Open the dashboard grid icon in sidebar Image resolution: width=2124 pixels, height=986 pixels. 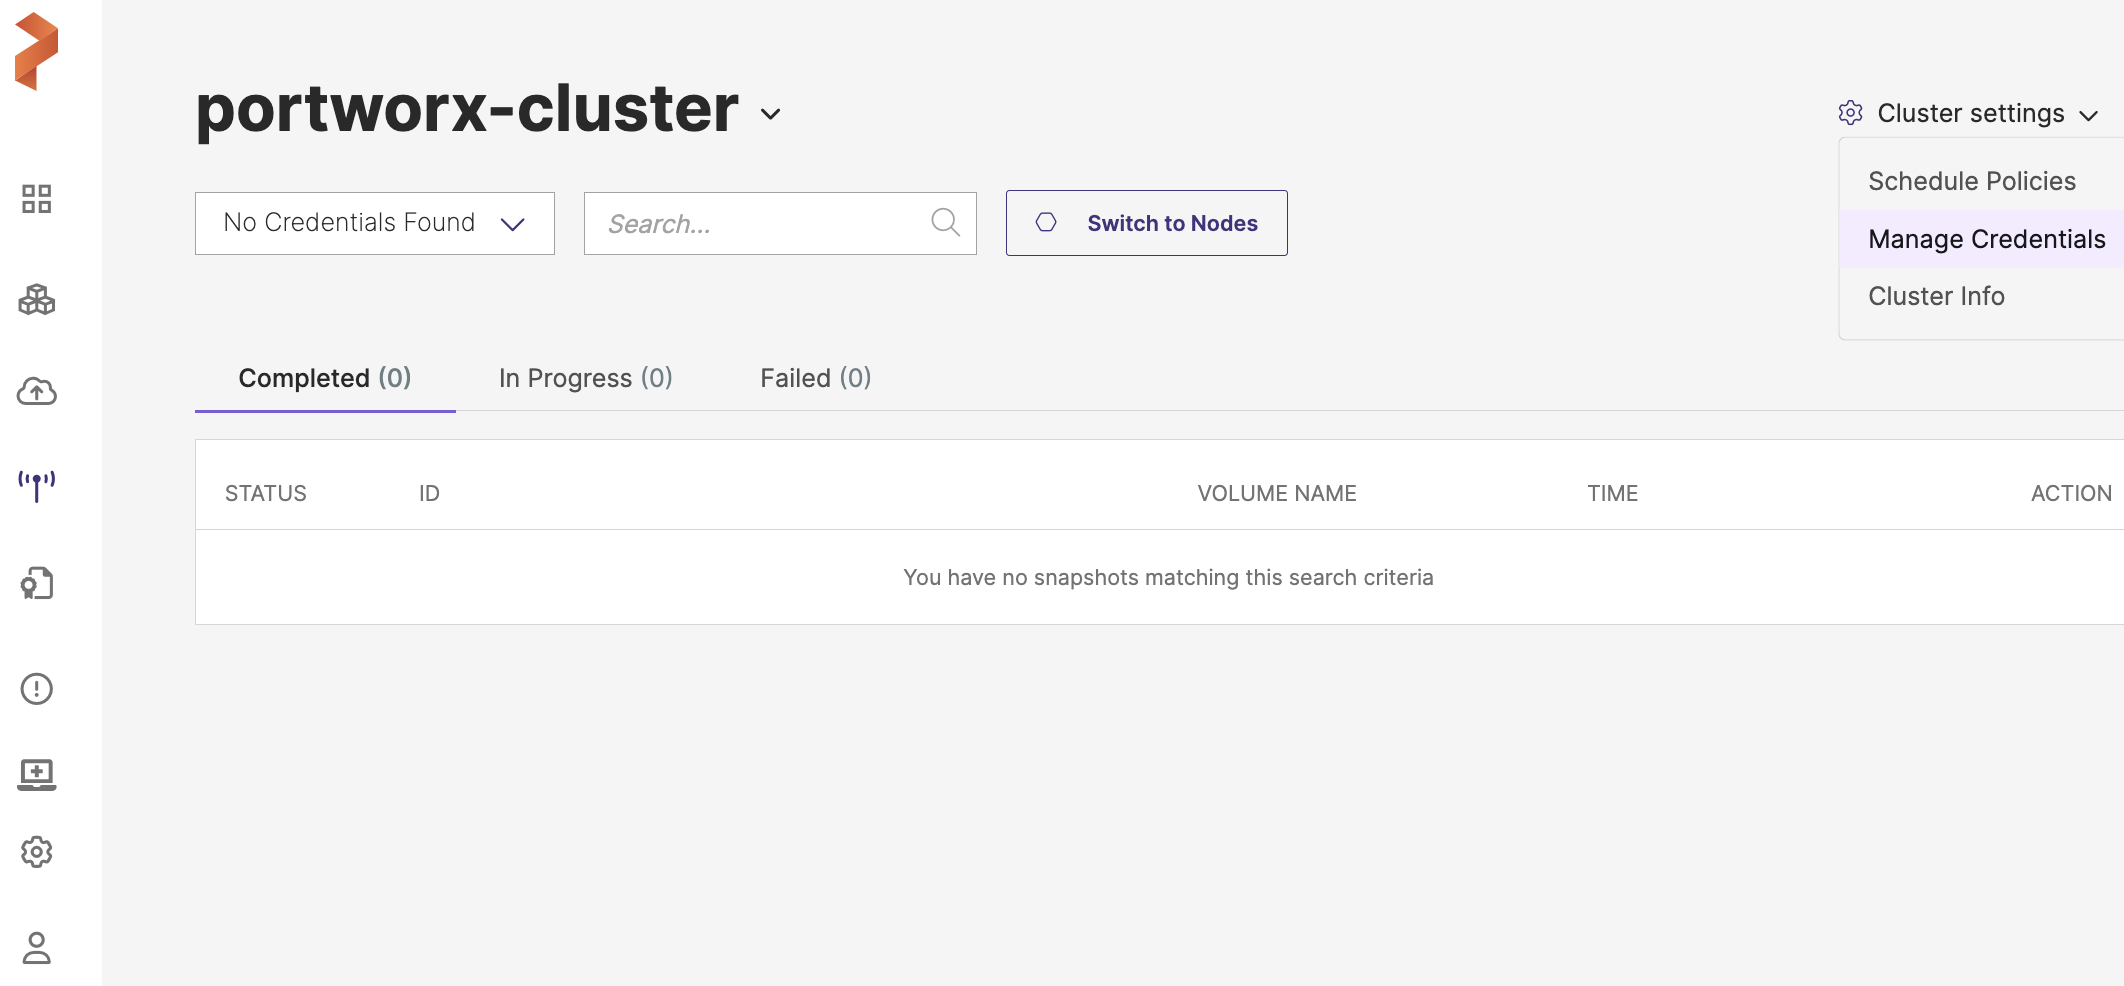click(37, 199)
